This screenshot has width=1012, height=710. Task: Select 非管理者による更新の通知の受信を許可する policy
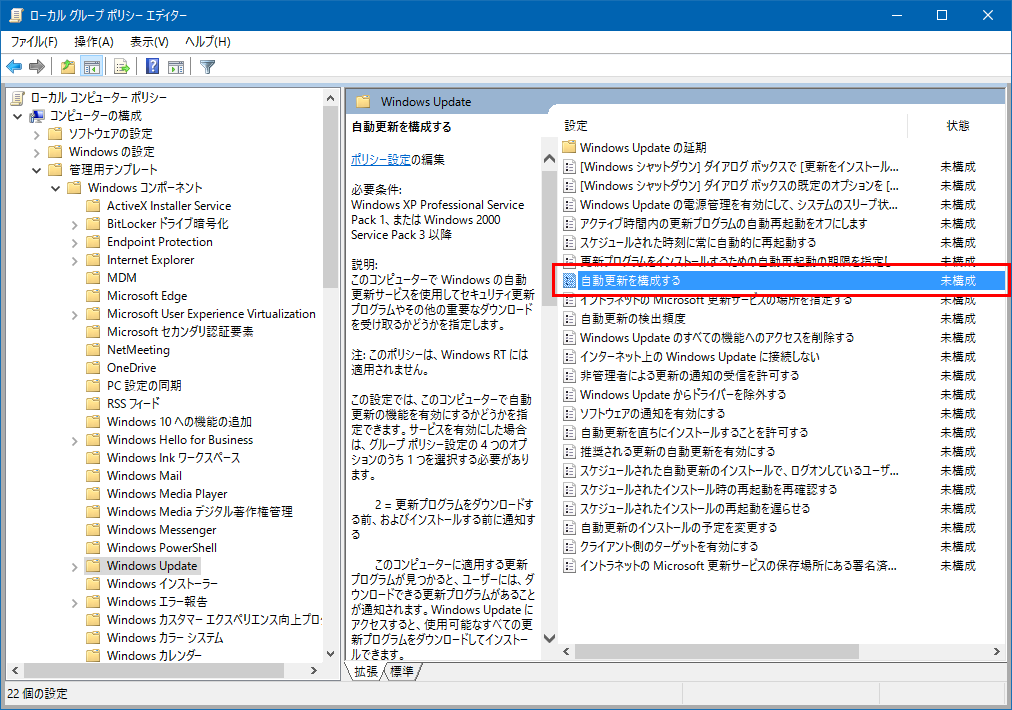pos(689,376)
